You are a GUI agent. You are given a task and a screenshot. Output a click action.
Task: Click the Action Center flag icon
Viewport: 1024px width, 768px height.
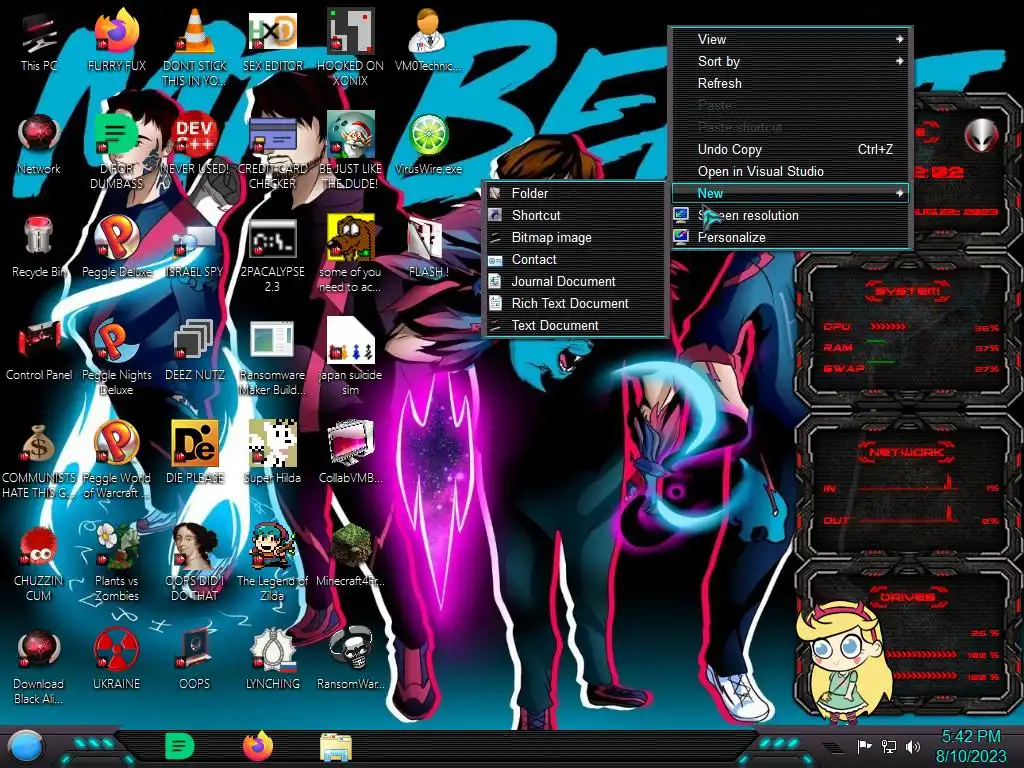tap(865, 746)
